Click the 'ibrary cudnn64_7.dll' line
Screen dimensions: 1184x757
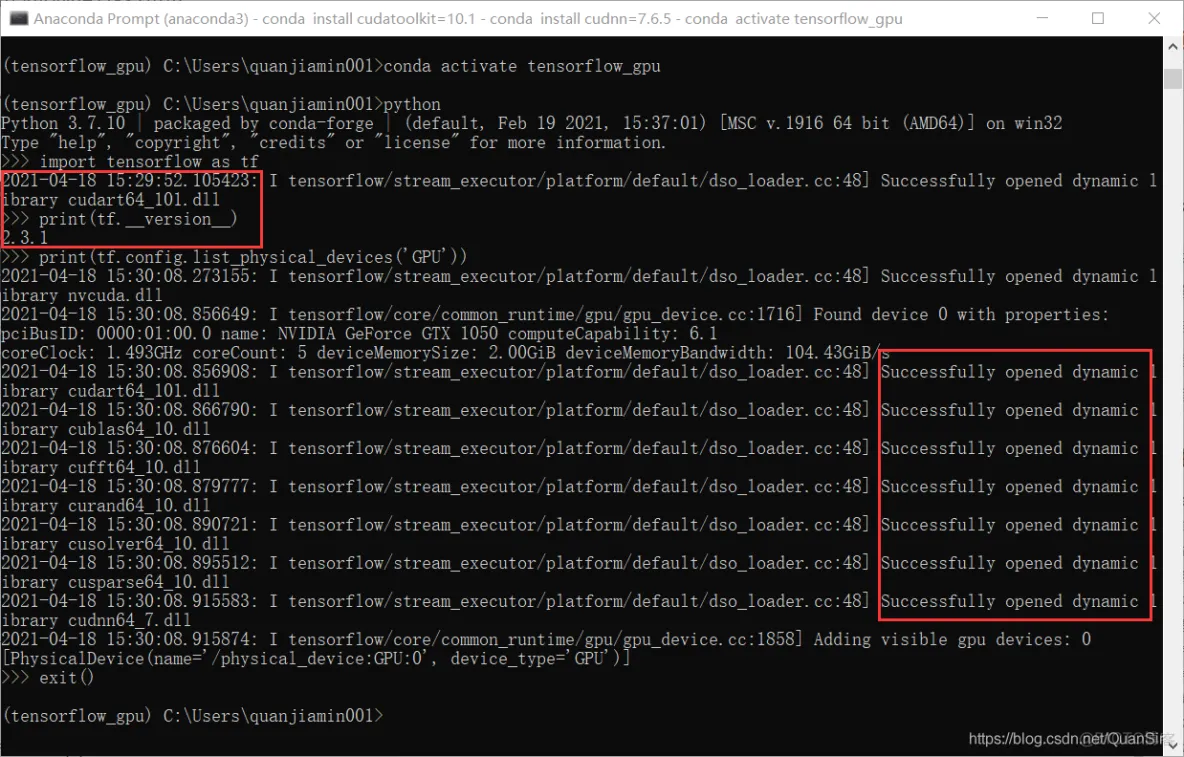point(96,620)
